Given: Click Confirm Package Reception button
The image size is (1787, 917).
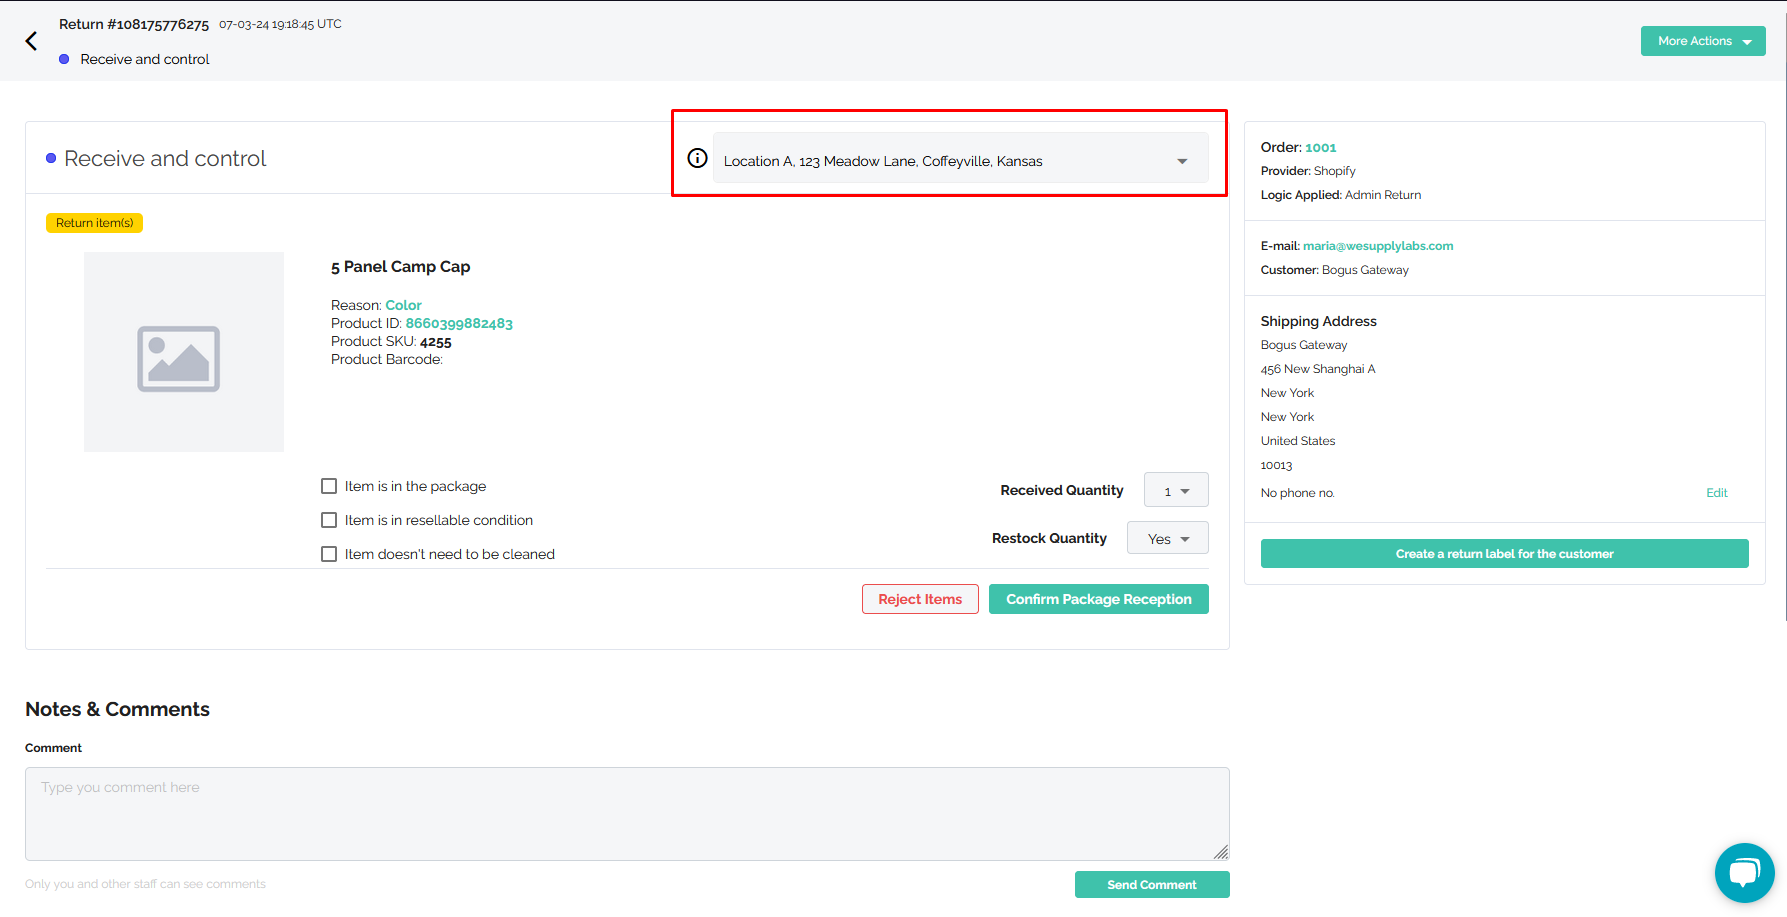Looking at the screenshot, I should [1099, 599].
